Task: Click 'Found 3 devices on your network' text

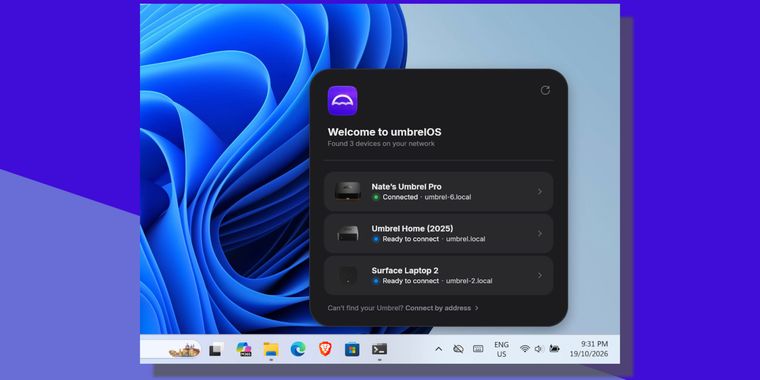Action: coord(381,143)
